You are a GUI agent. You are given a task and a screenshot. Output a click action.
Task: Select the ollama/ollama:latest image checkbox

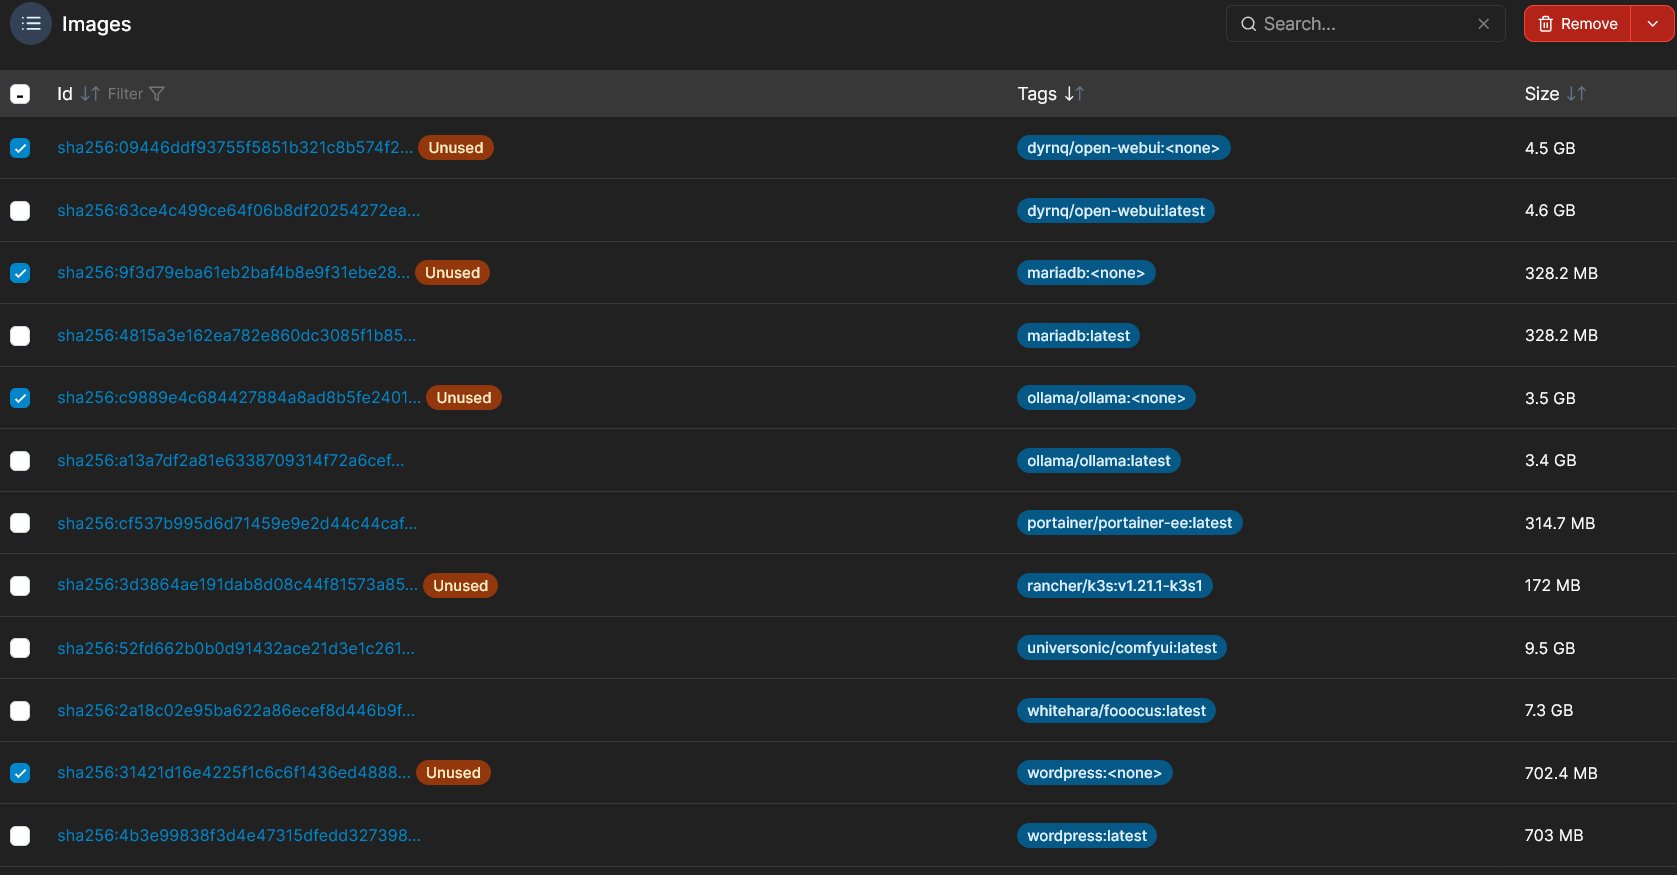point(20,461)
